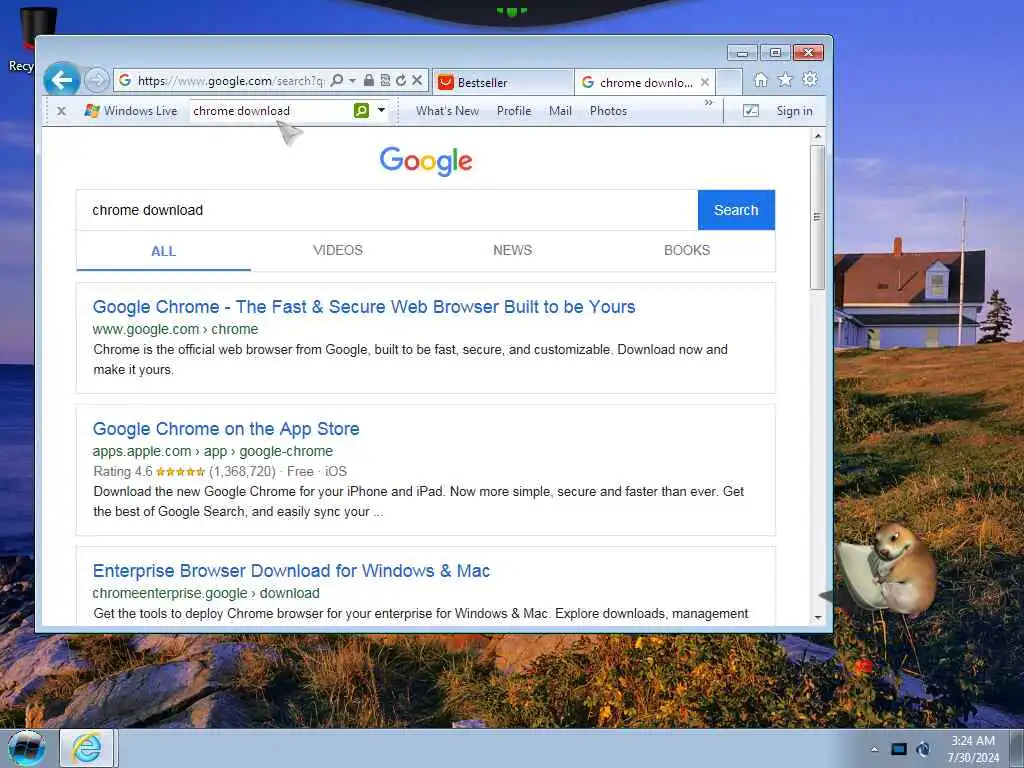Open a new blank tab
The width and height of the screenshot is (1024, 768).
tap(729, 82)
